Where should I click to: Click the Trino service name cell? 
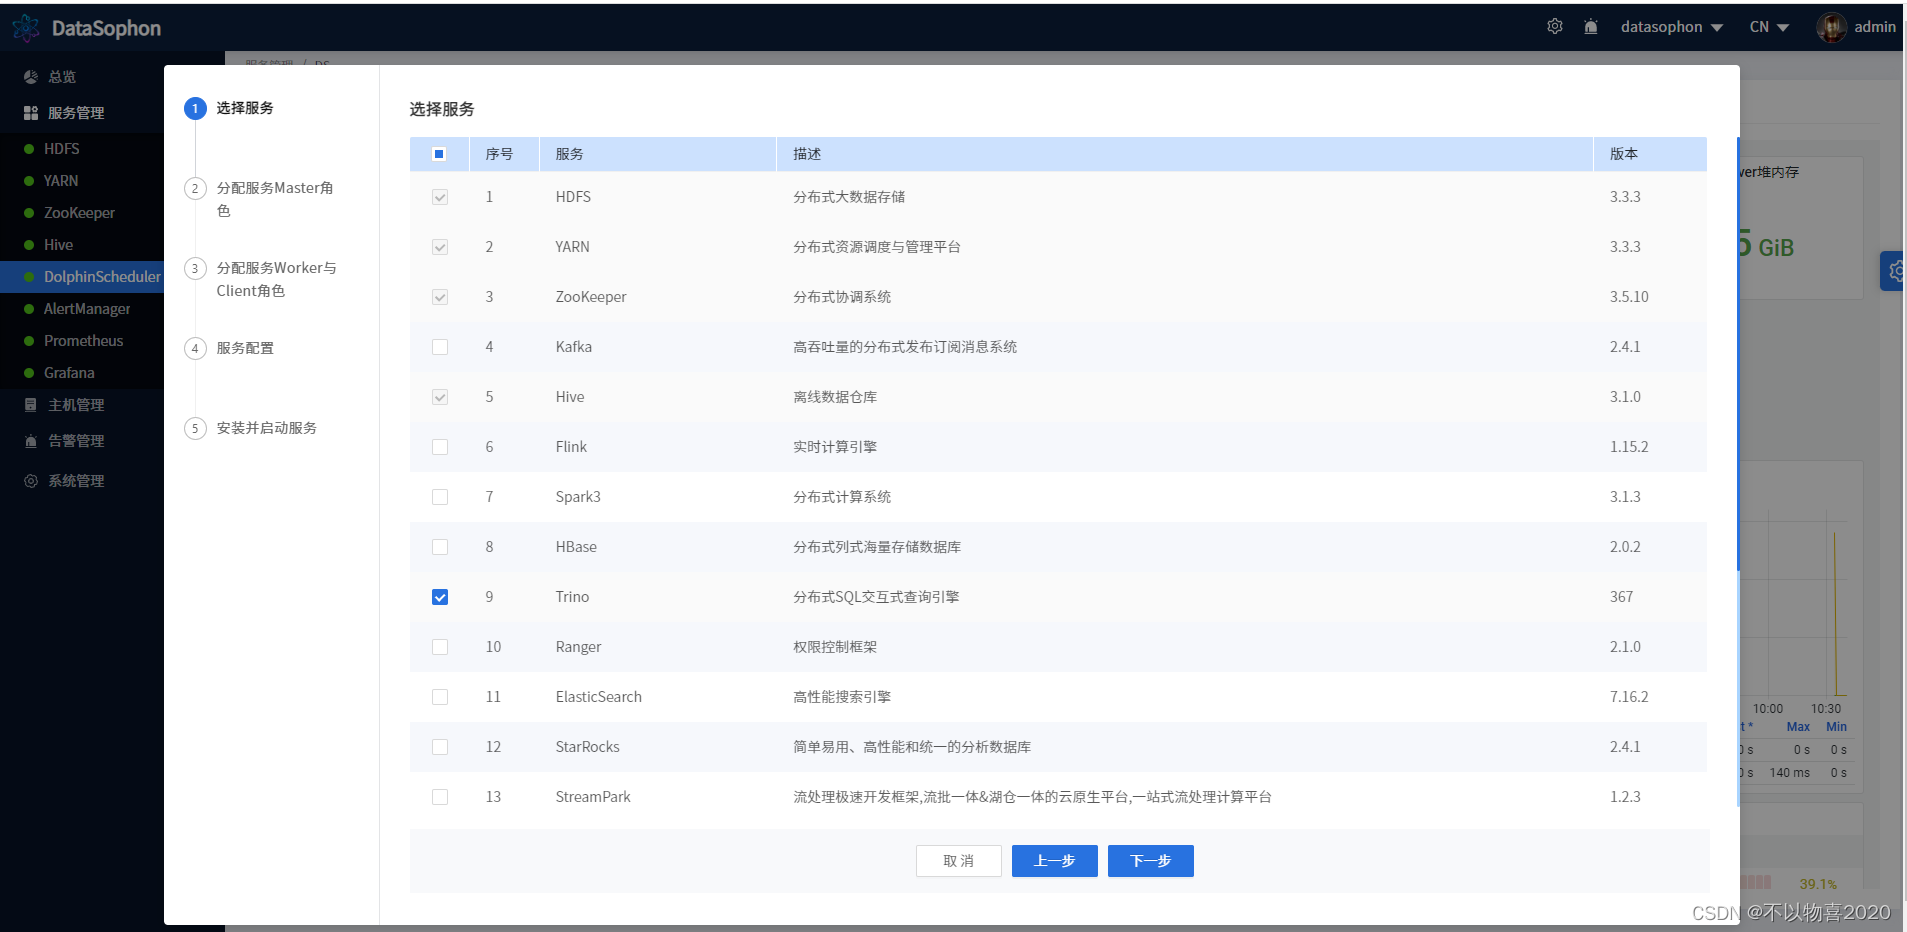point(572,597)
